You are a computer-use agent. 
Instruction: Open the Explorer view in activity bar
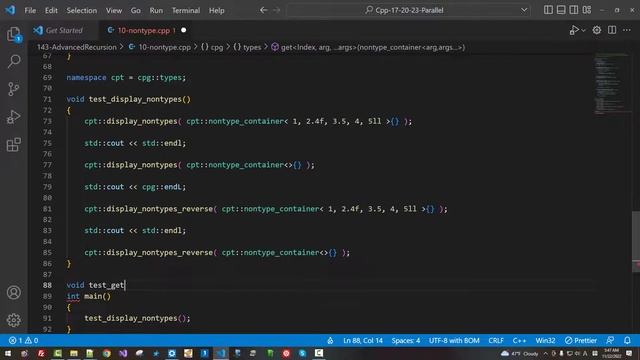click(13, 34)
